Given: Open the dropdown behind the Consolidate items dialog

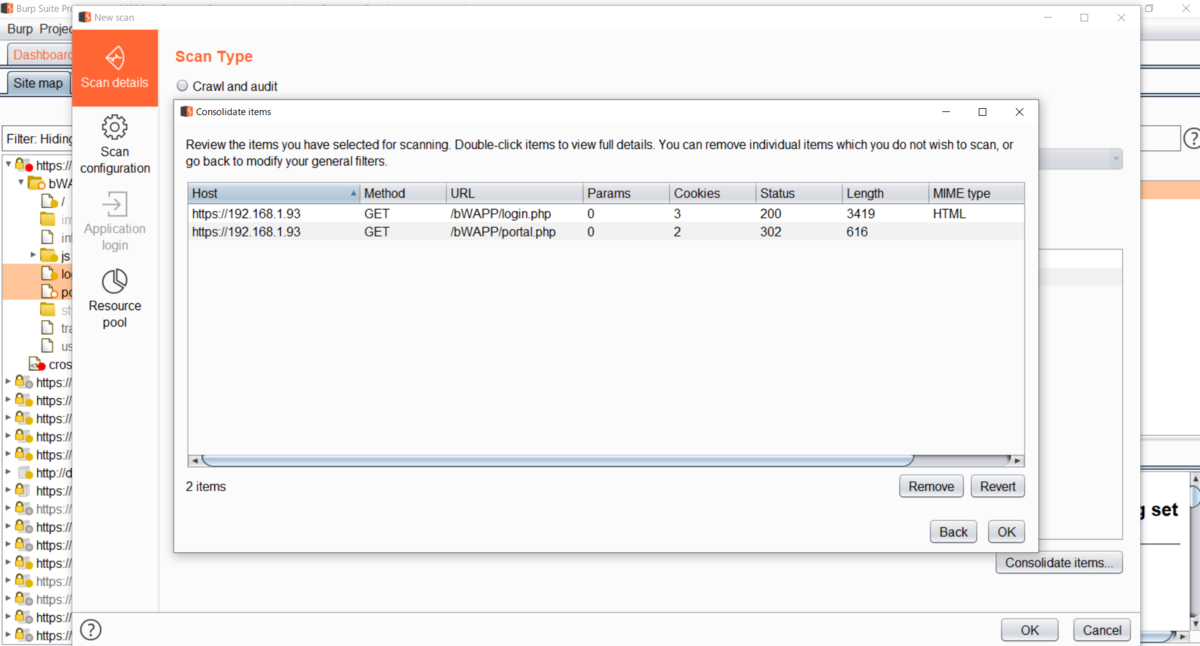Looking at the screenshot, I should click(x=1115, y=159).
